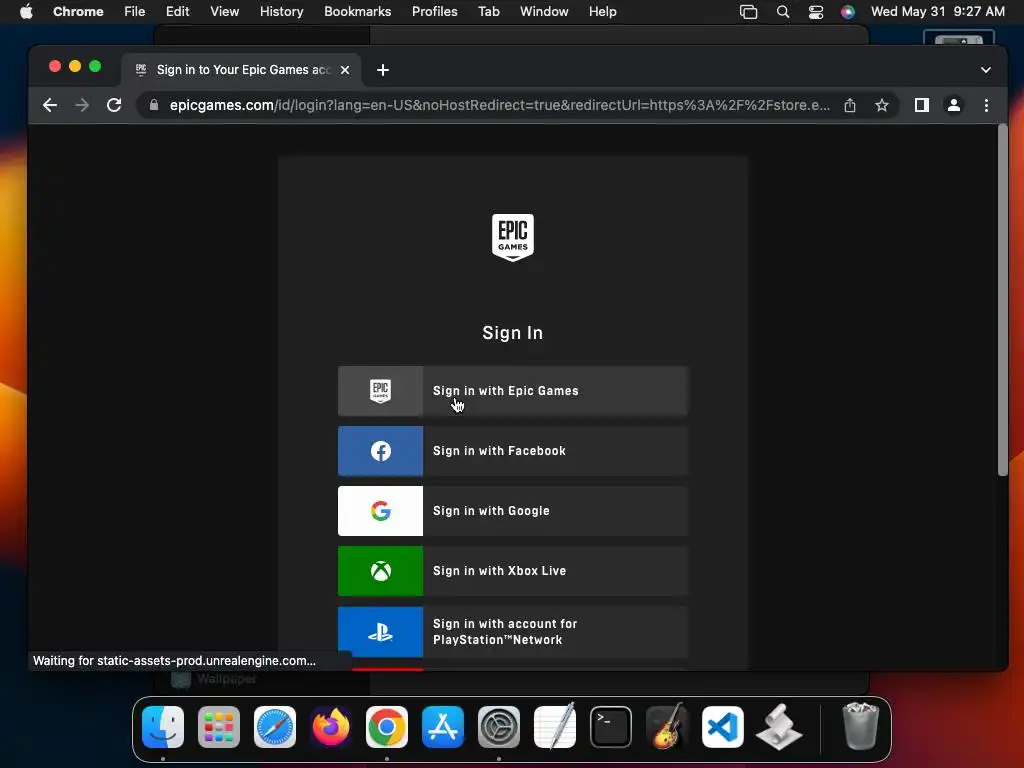Launch Visual Studio Code from the Dock
The image size is (1024, 768).
[x=723, y=727]
